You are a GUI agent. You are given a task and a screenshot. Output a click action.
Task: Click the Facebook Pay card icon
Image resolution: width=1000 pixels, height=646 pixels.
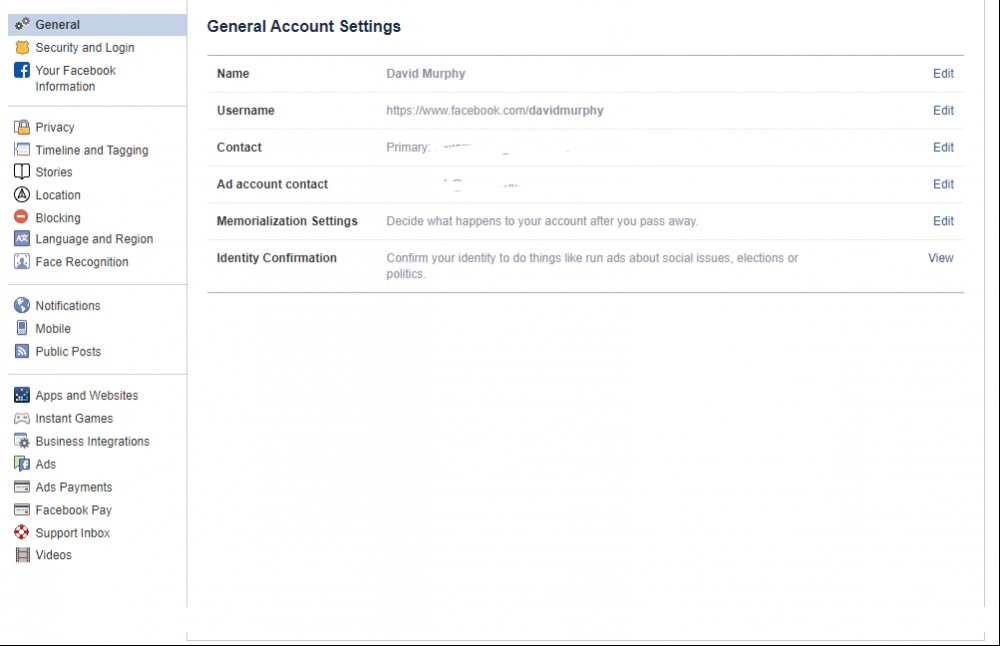[22, 510]
